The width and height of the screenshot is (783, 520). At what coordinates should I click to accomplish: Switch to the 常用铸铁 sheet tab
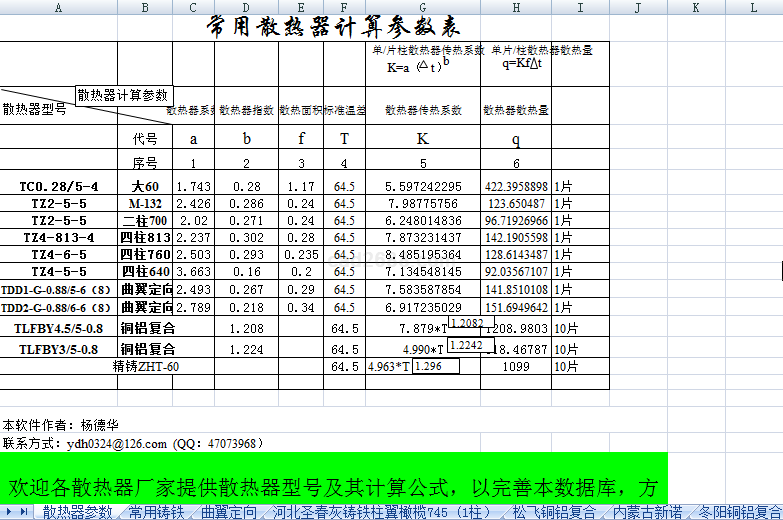coord(157,512)
